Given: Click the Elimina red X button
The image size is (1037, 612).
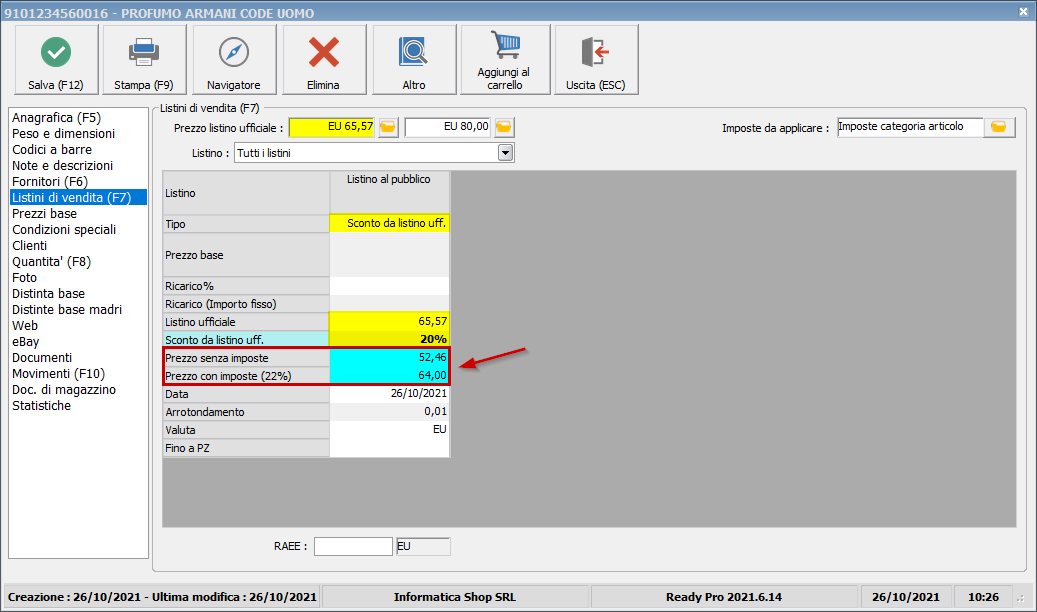Looking at the screenshot, I should coord(323,60).
